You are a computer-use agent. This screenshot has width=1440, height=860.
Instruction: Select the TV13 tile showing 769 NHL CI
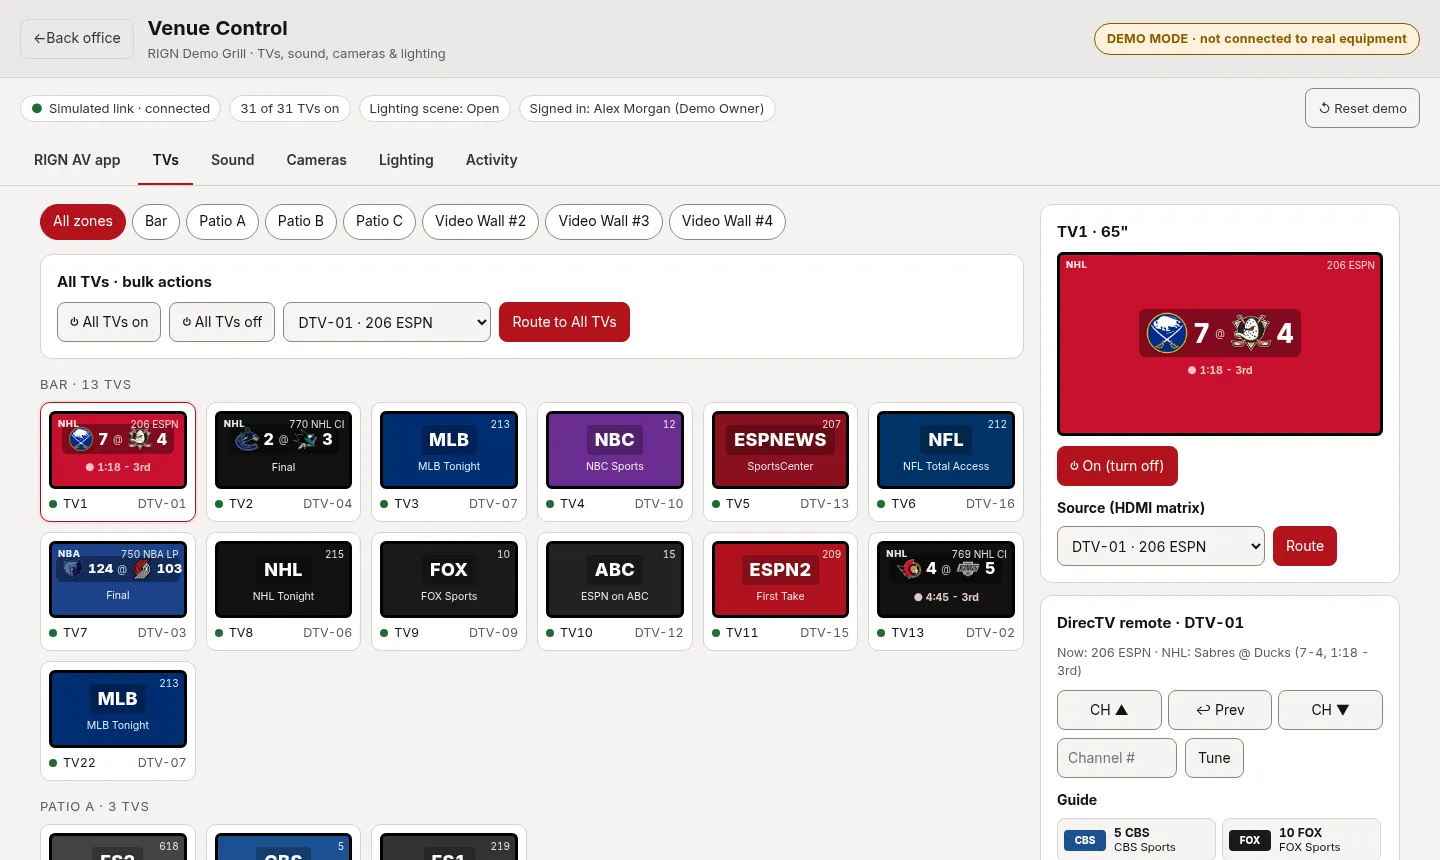click(x=946, y=592)
